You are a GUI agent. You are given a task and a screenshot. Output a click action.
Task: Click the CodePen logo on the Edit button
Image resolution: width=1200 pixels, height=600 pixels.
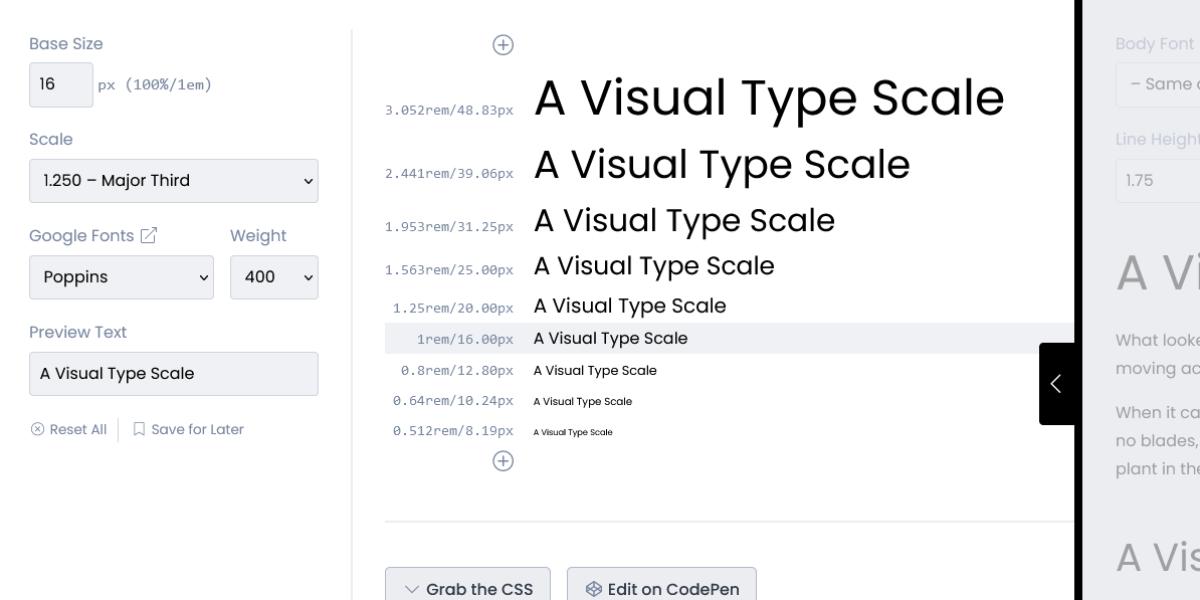tap(595, 588)
